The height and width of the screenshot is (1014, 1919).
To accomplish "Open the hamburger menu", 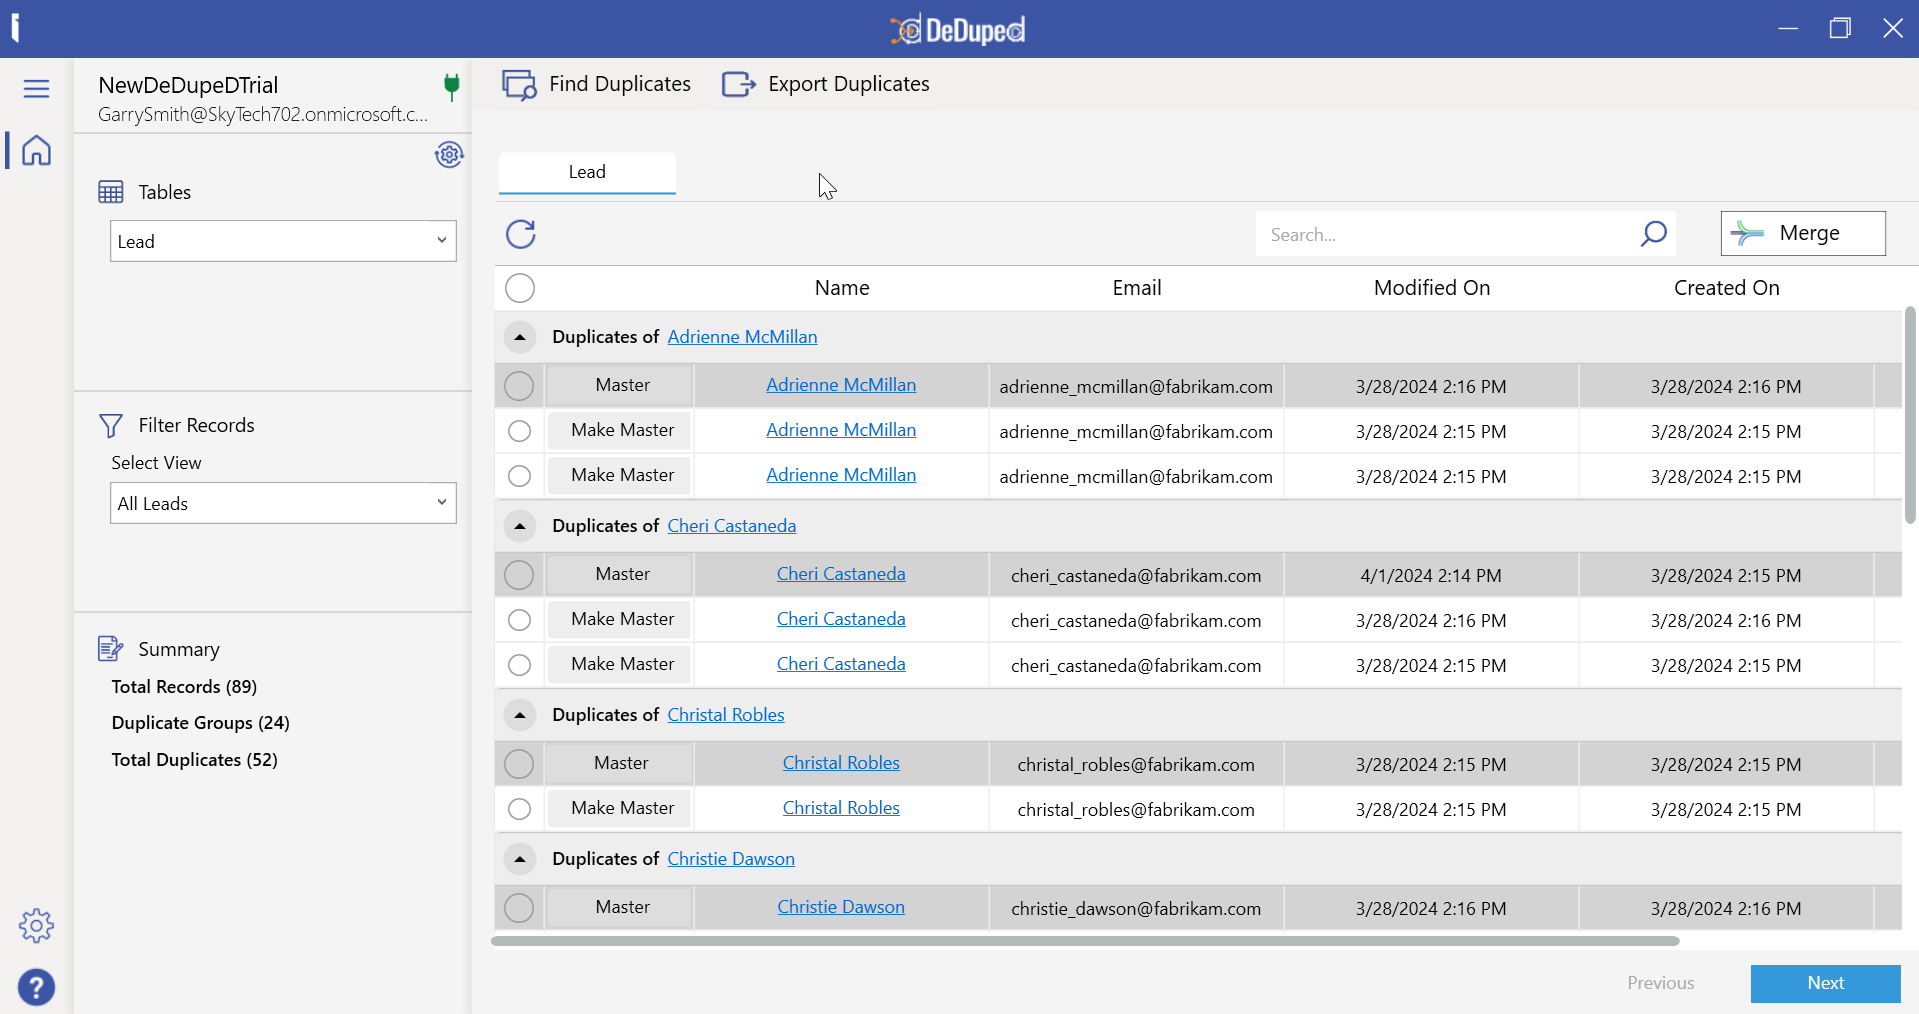I will pos(36,89).
